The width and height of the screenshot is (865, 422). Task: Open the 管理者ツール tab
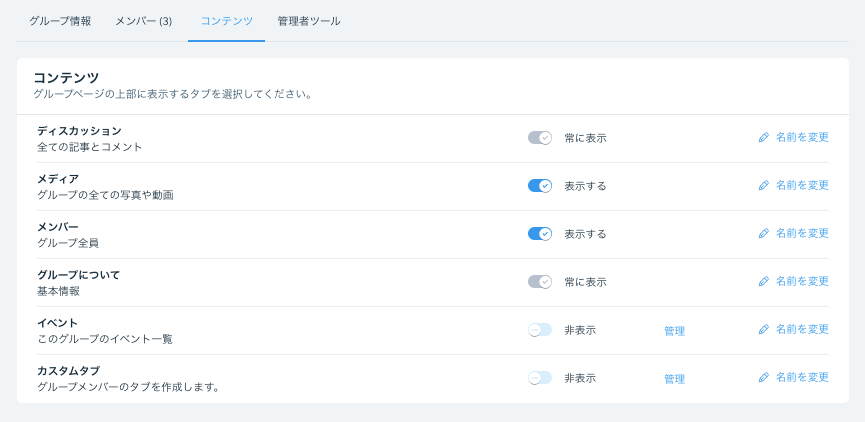point(309,21)
